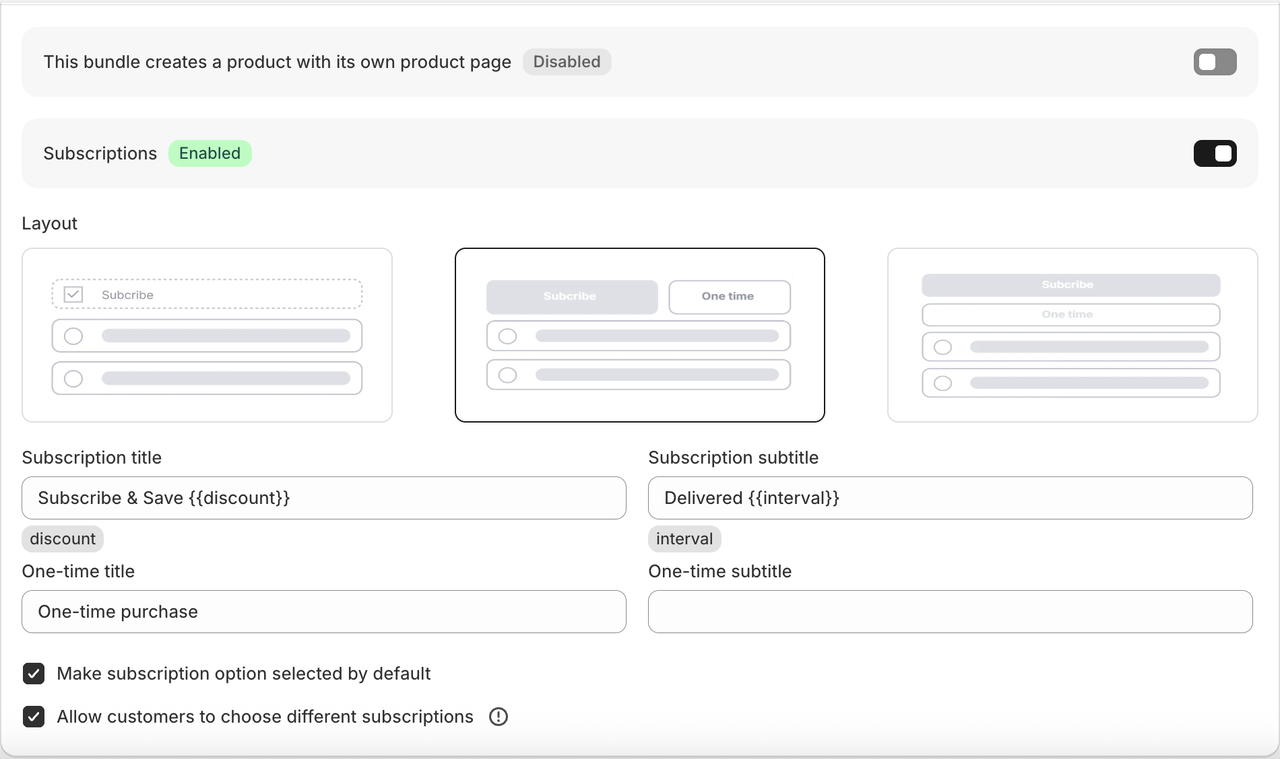Viewport: 1280px width, 759px height.
Task: Click the checkbox icon in first layout preview
Action: click(73, 295)
